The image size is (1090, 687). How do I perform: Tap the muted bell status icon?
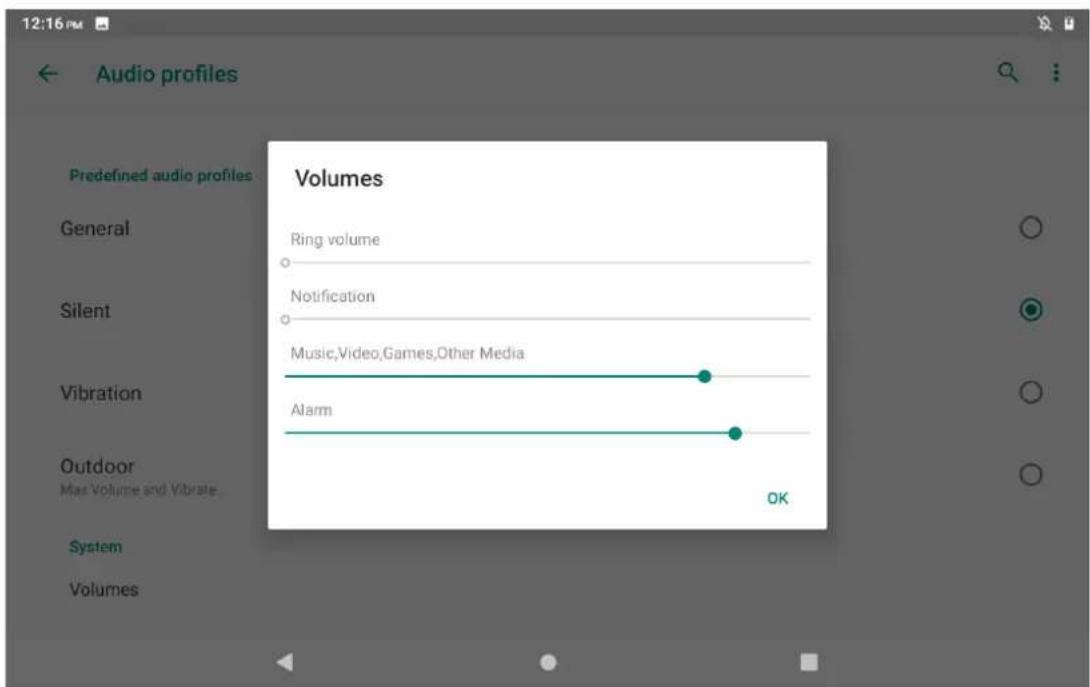1044,24
